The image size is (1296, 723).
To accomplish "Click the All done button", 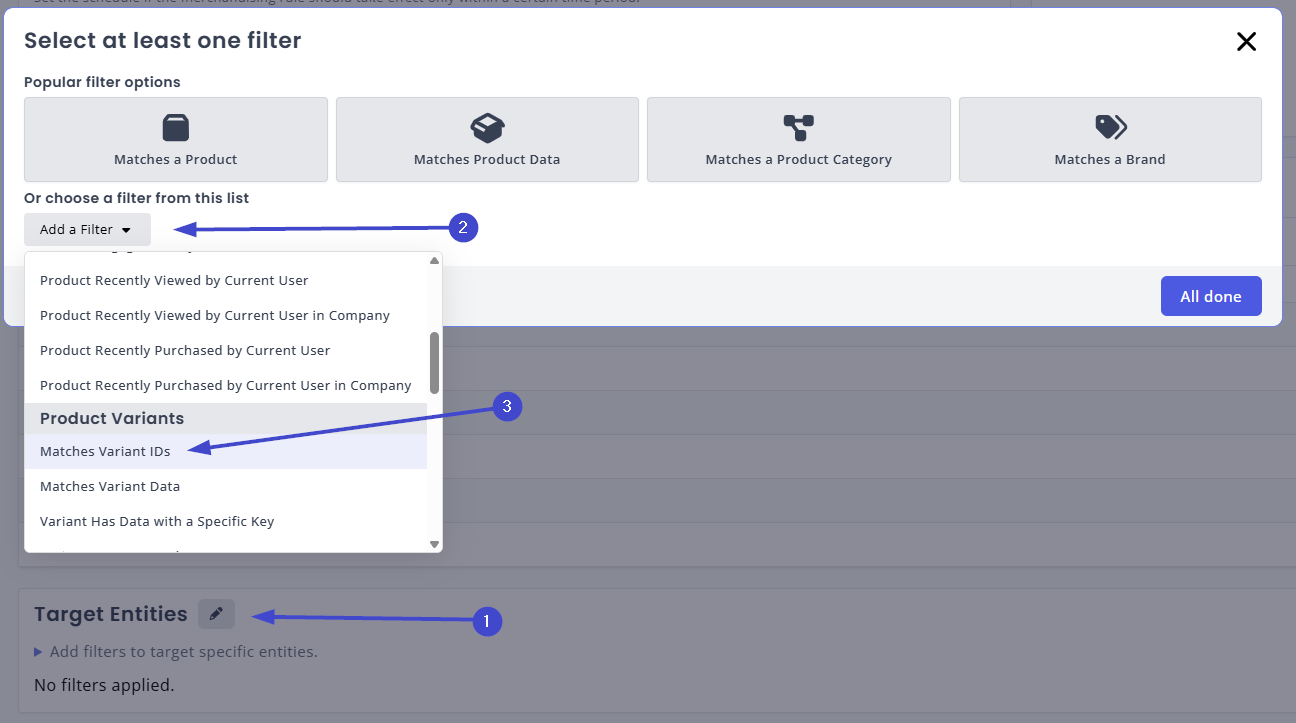I will point(1211,296).
